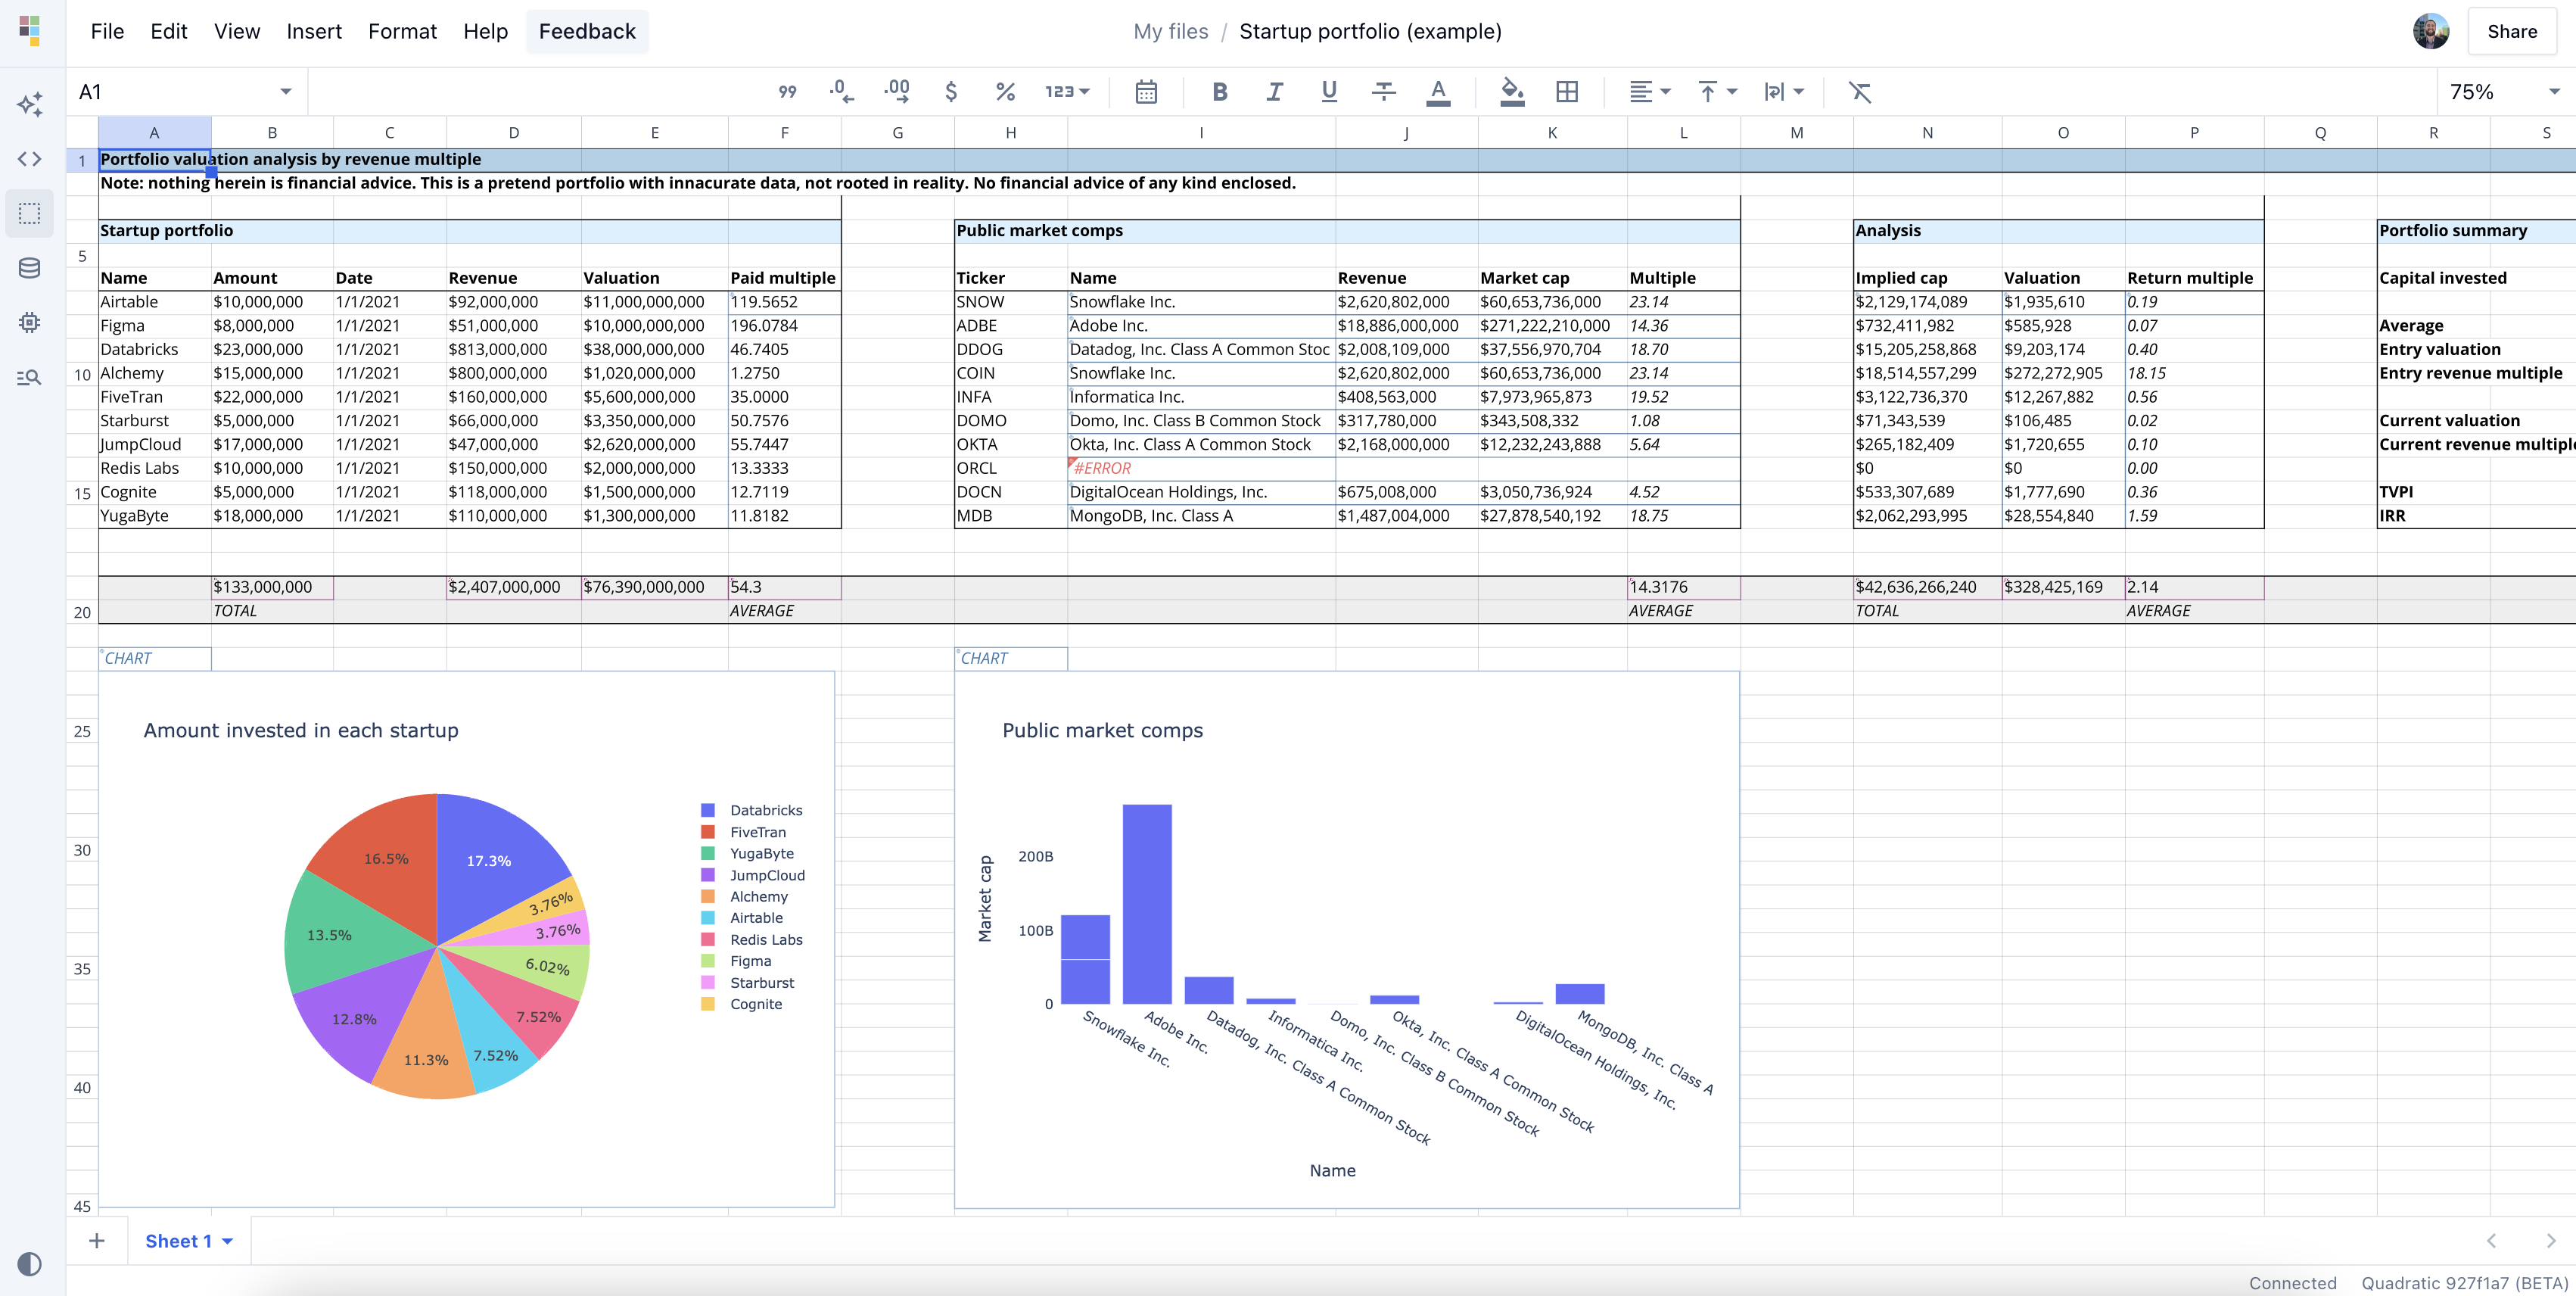Toggle Airtable legend entry in pie chart

742,918
